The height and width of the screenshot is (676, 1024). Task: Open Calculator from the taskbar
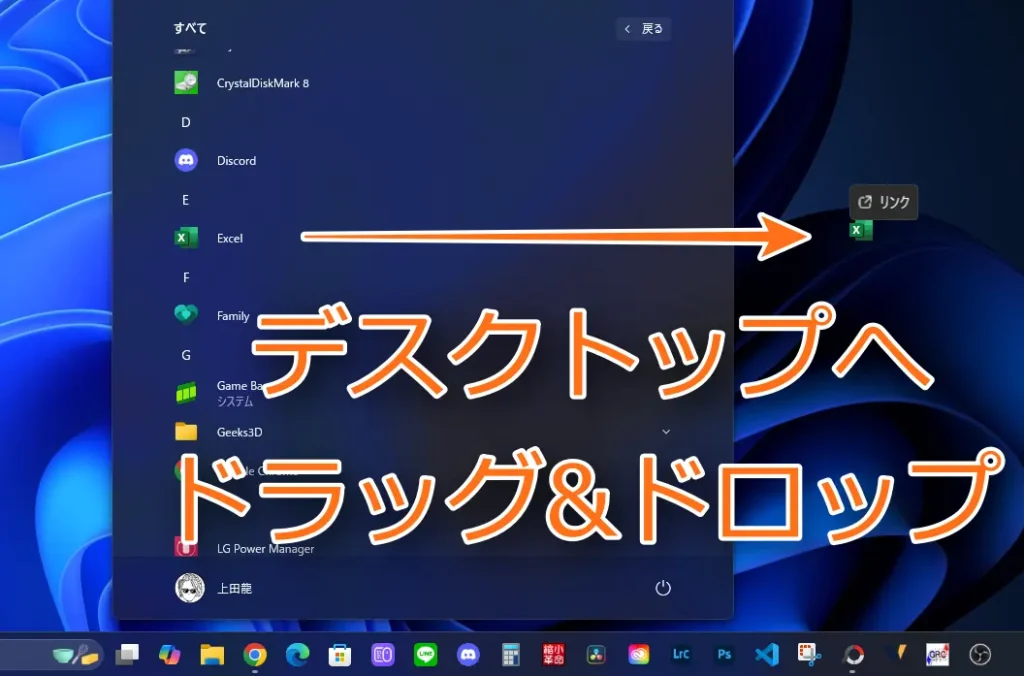[511, 654]
